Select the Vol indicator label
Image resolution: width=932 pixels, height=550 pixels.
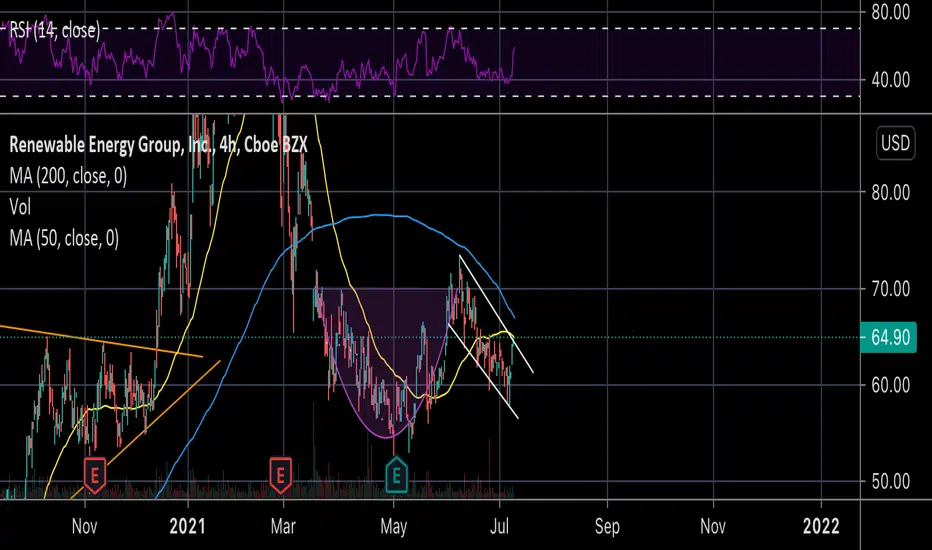coord(20,207)
